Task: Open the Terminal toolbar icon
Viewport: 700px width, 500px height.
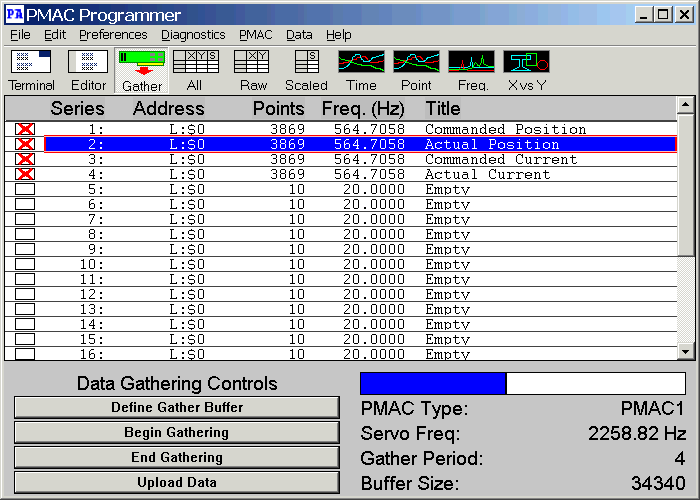Action: click(32, 69)
